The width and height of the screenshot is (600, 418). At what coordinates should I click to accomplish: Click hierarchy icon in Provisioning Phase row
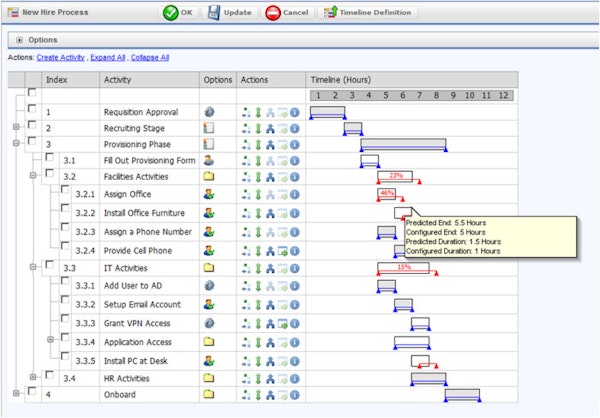270,145
